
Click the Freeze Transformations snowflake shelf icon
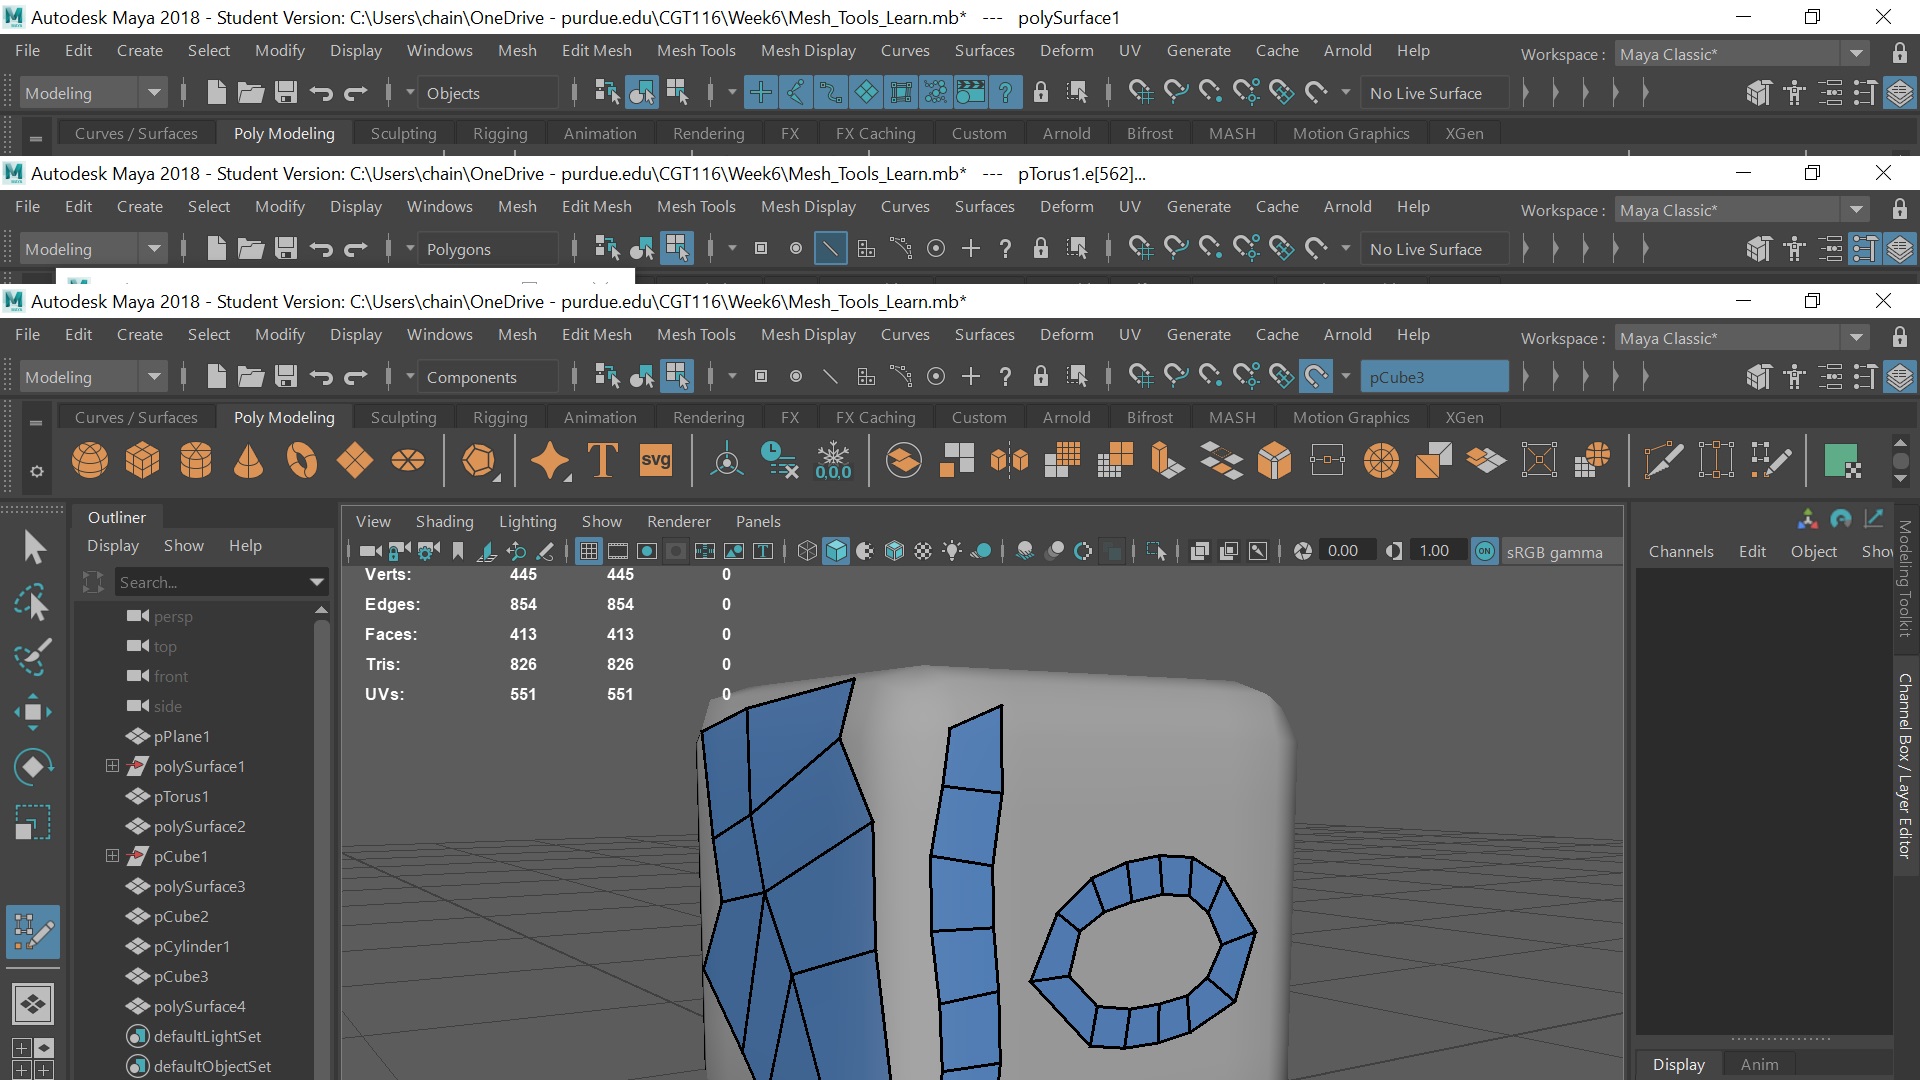pyautogui.click(x=833, y=461)
